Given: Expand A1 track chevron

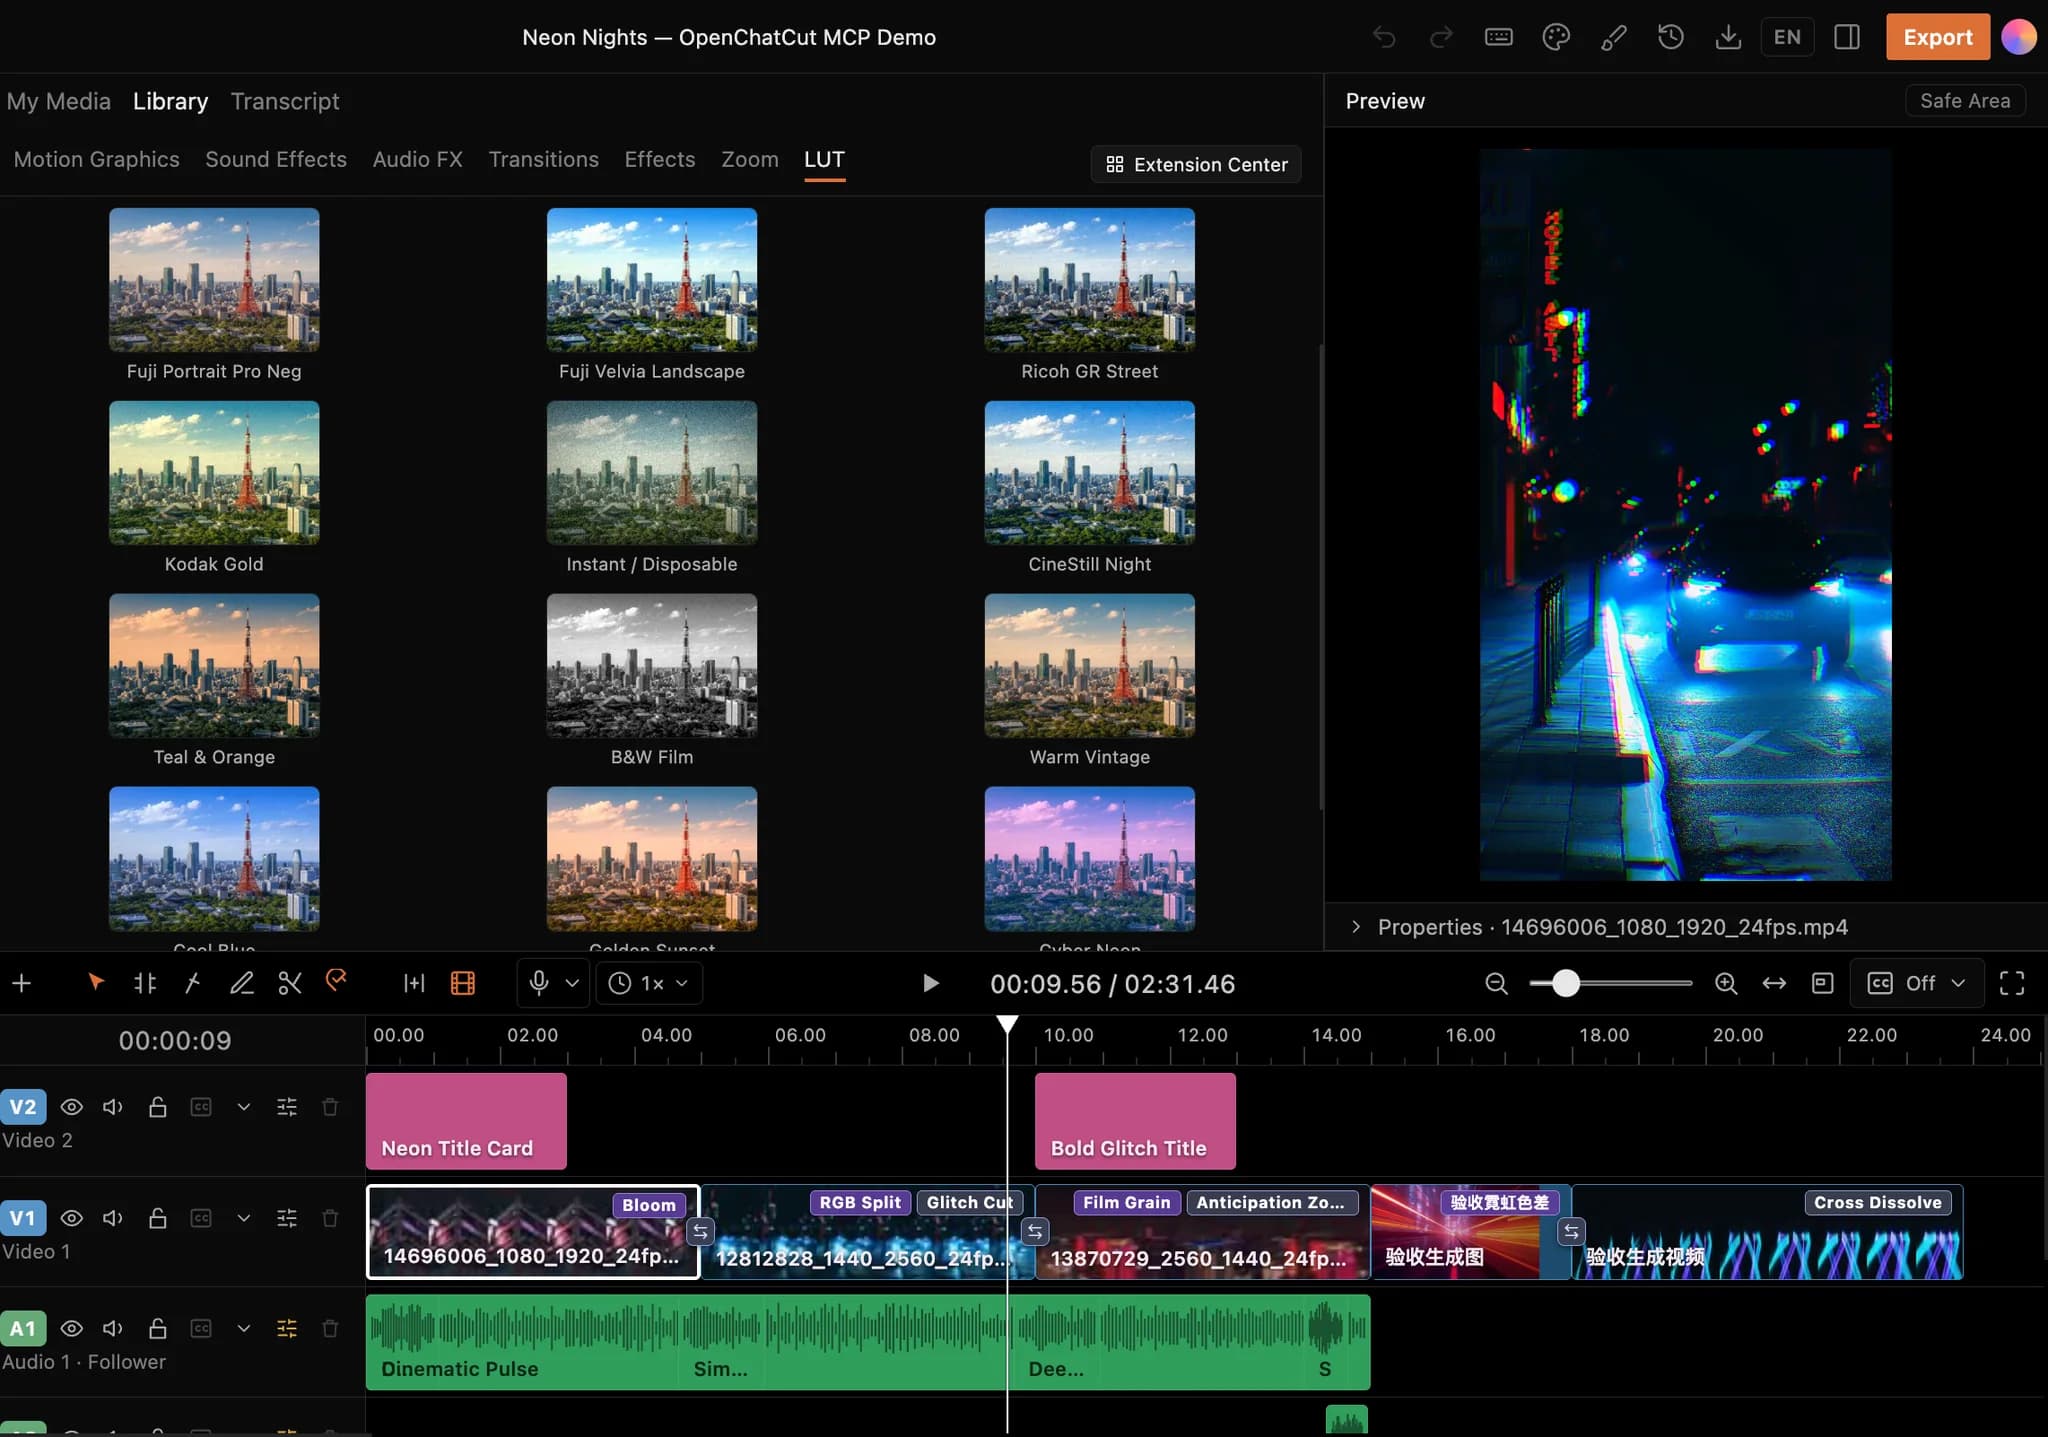Looking at the screenshot, I should [244, 1328].
